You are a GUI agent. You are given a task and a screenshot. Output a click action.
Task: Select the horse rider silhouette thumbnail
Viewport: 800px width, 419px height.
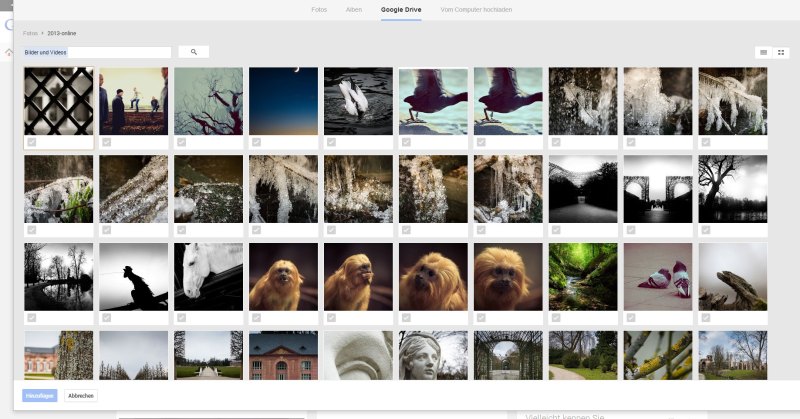[134, 276]
